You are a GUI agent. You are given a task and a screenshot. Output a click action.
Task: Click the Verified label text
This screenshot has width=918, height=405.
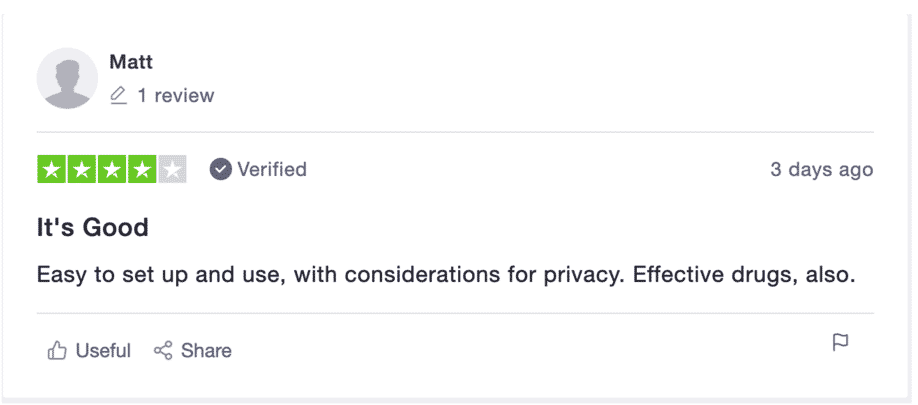click(272, 169)
